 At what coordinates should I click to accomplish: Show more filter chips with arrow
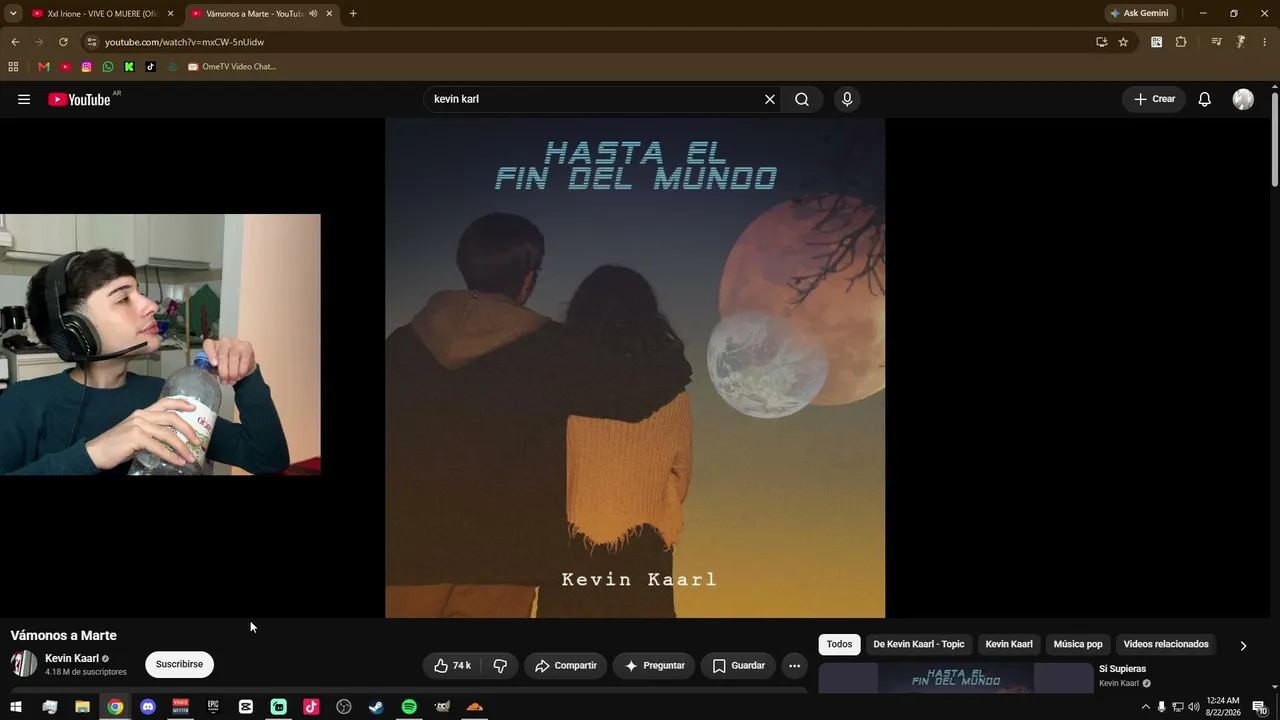pyautogui.click(x=1243, y=645)
